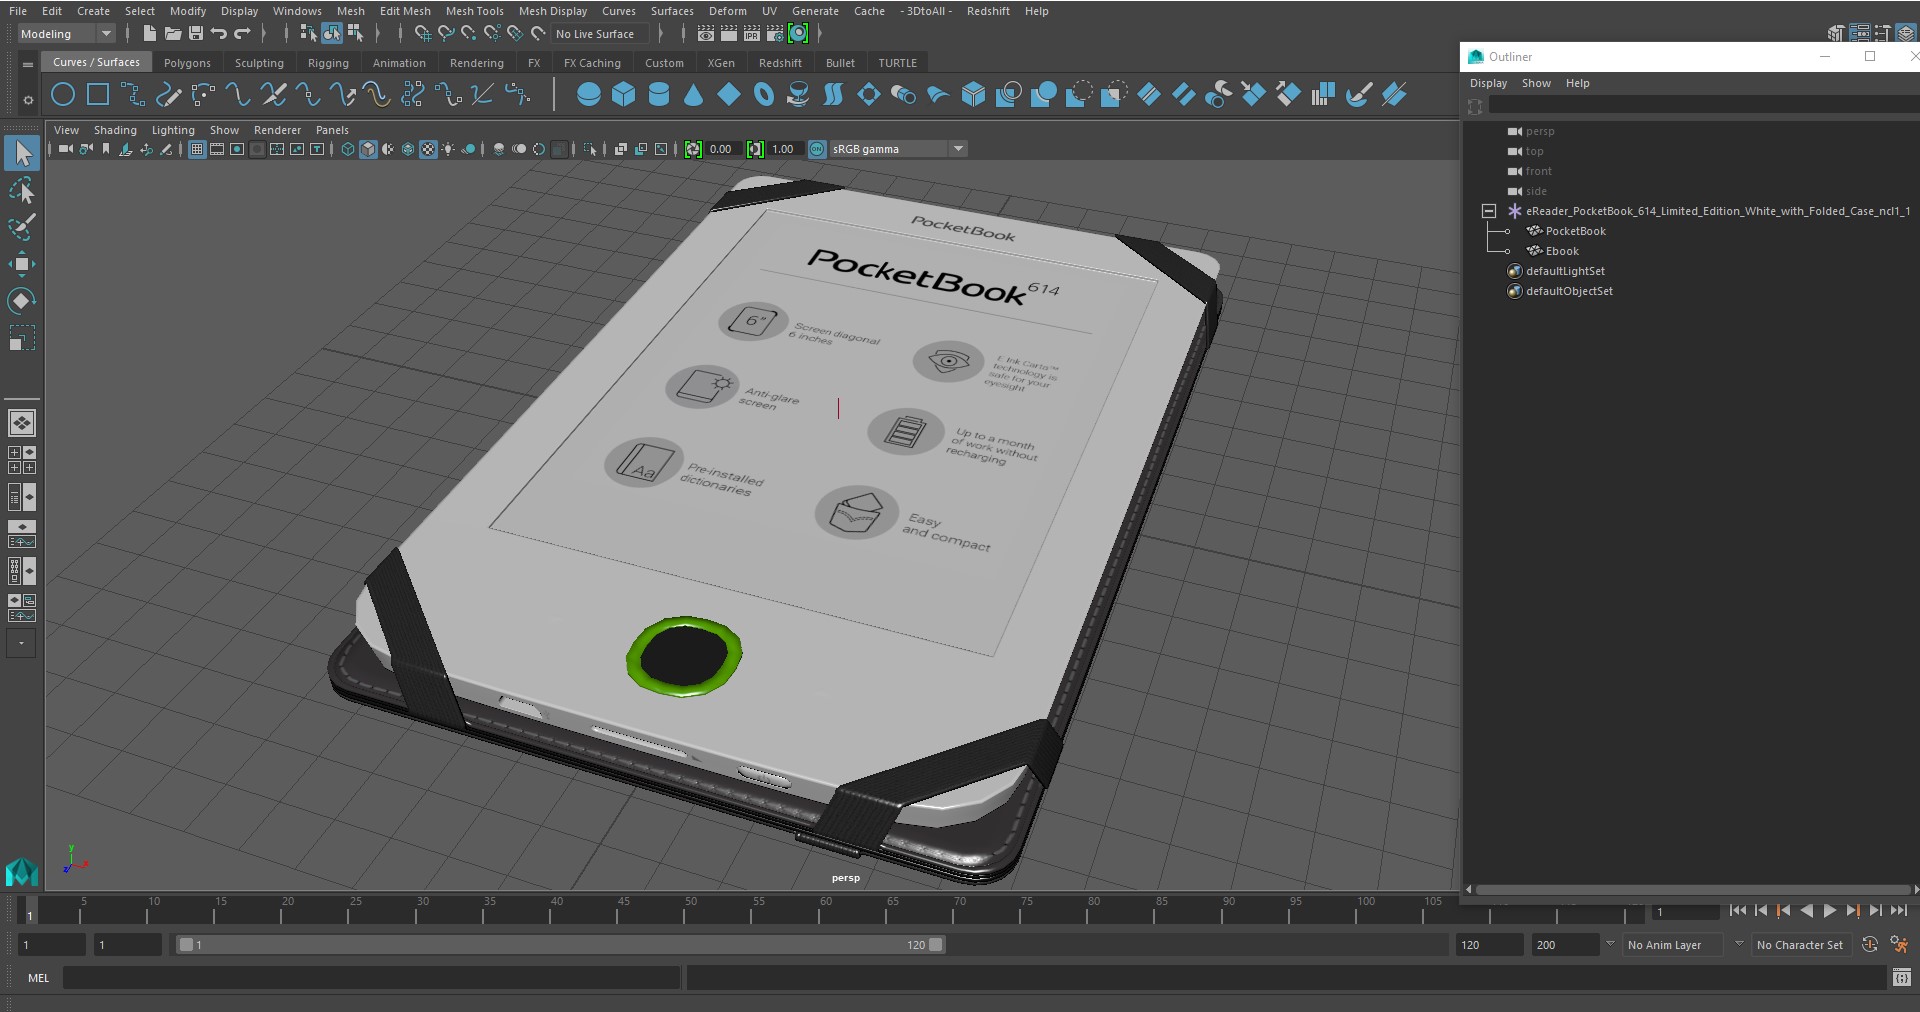Click the range slider start handle
The image size is (1920, 1012).
[185, 945]
